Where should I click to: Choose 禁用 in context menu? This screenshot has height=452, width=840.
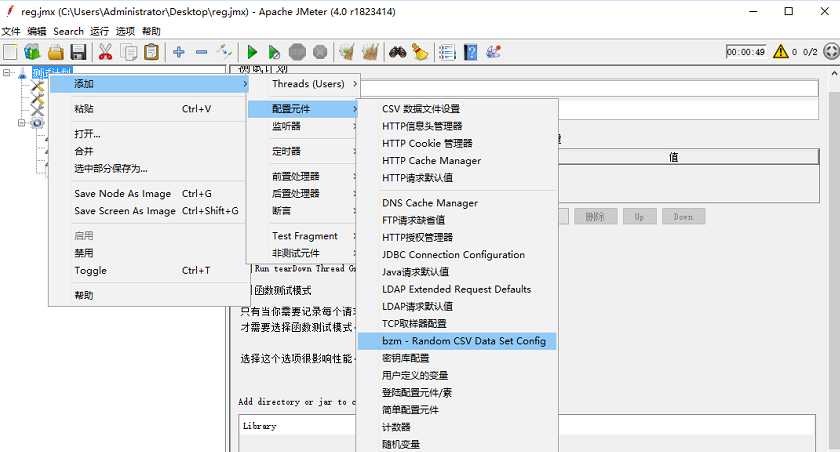[x=148, y=253]
